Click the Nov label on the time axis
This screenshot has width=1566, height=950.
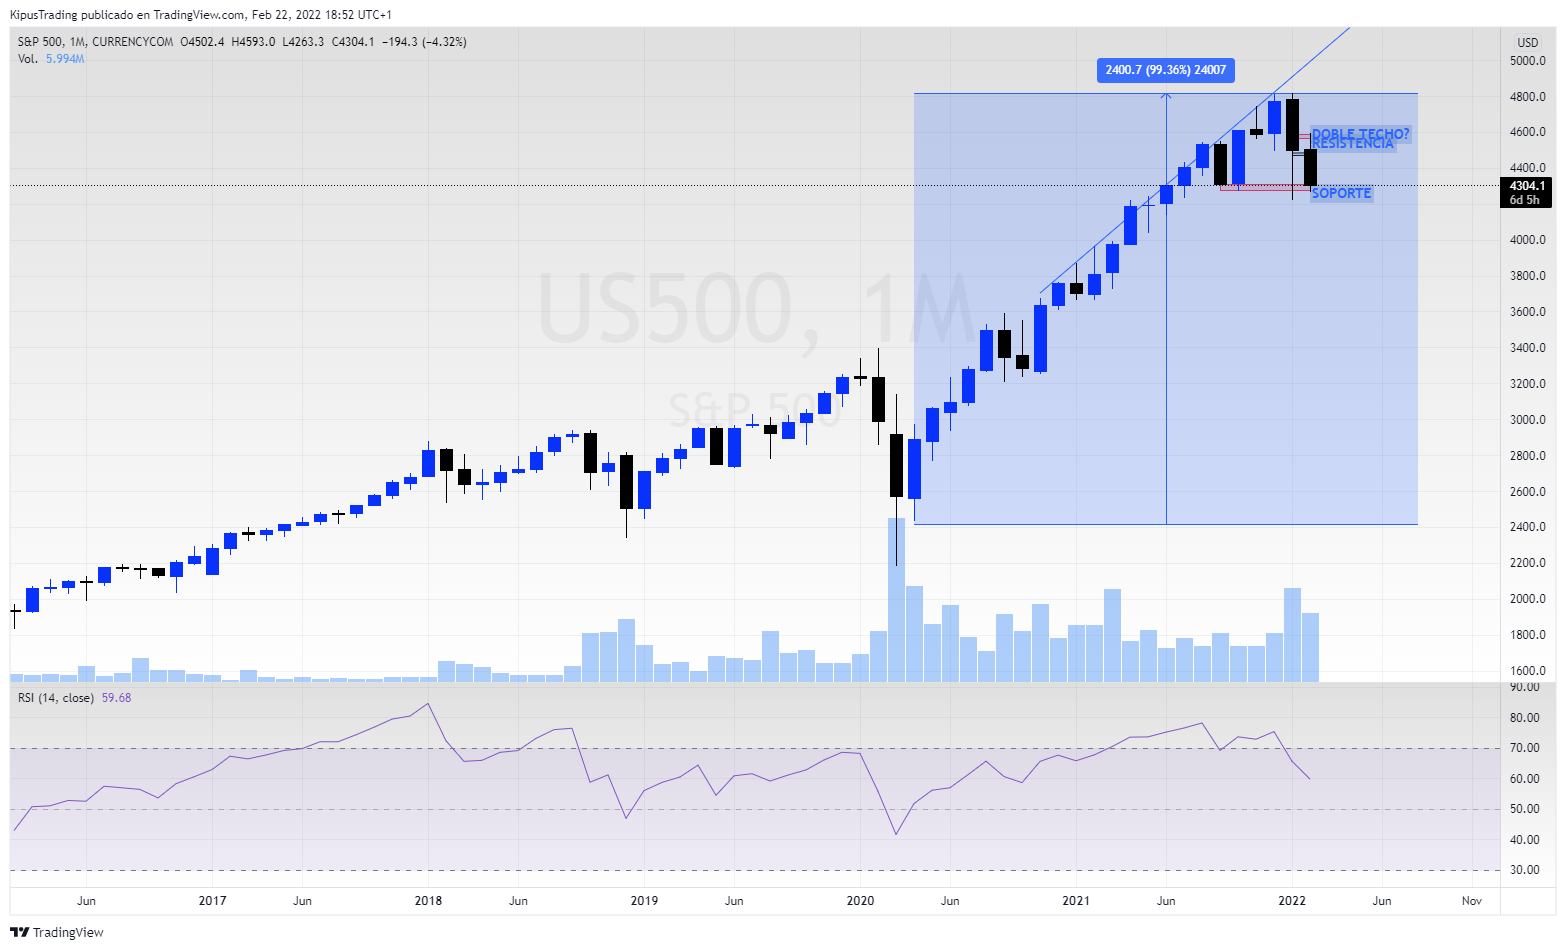pos(1472,901)
